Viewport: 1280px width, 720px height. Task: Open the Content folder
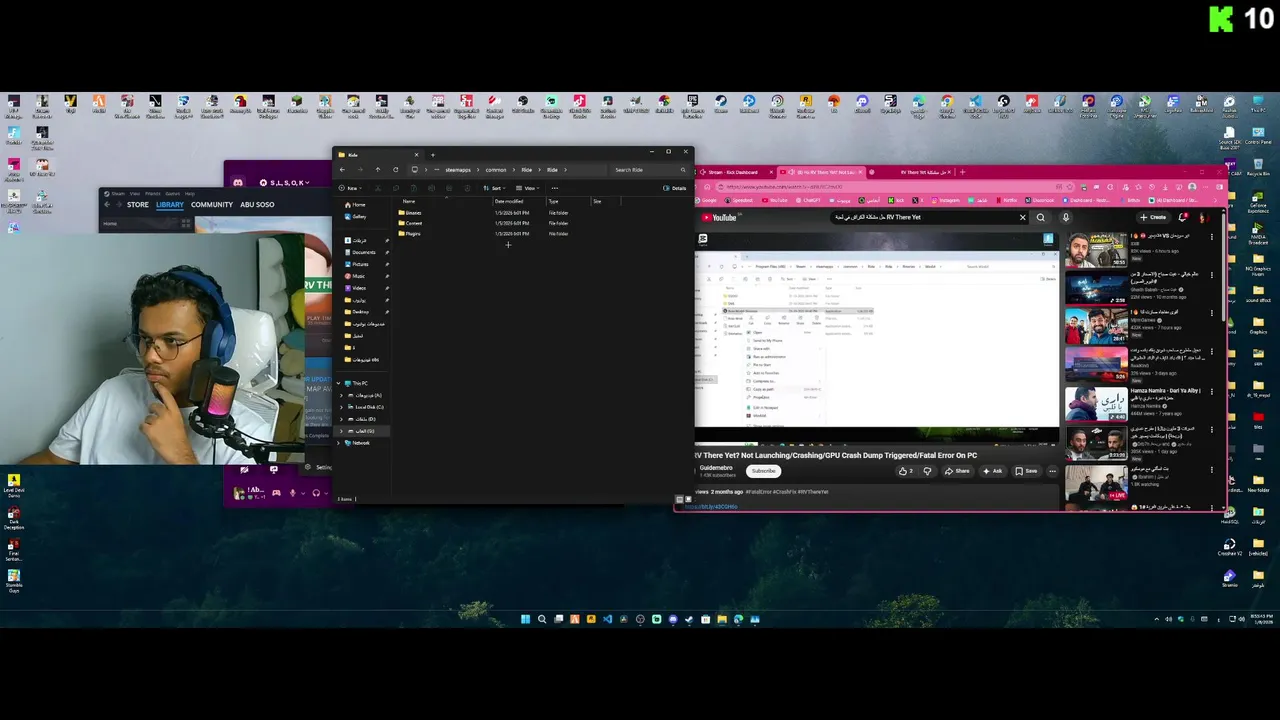click(410, 223)
